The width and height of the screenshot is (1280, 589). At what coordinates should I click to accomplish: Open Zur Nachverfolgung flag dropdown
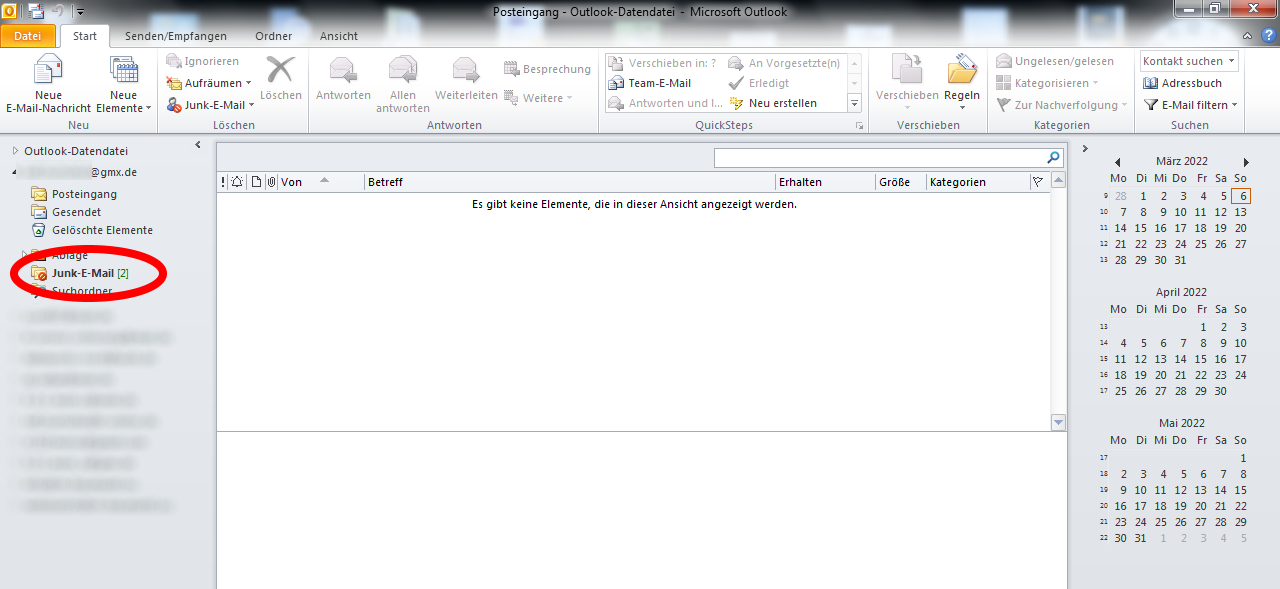click(x=1061, y=104)
